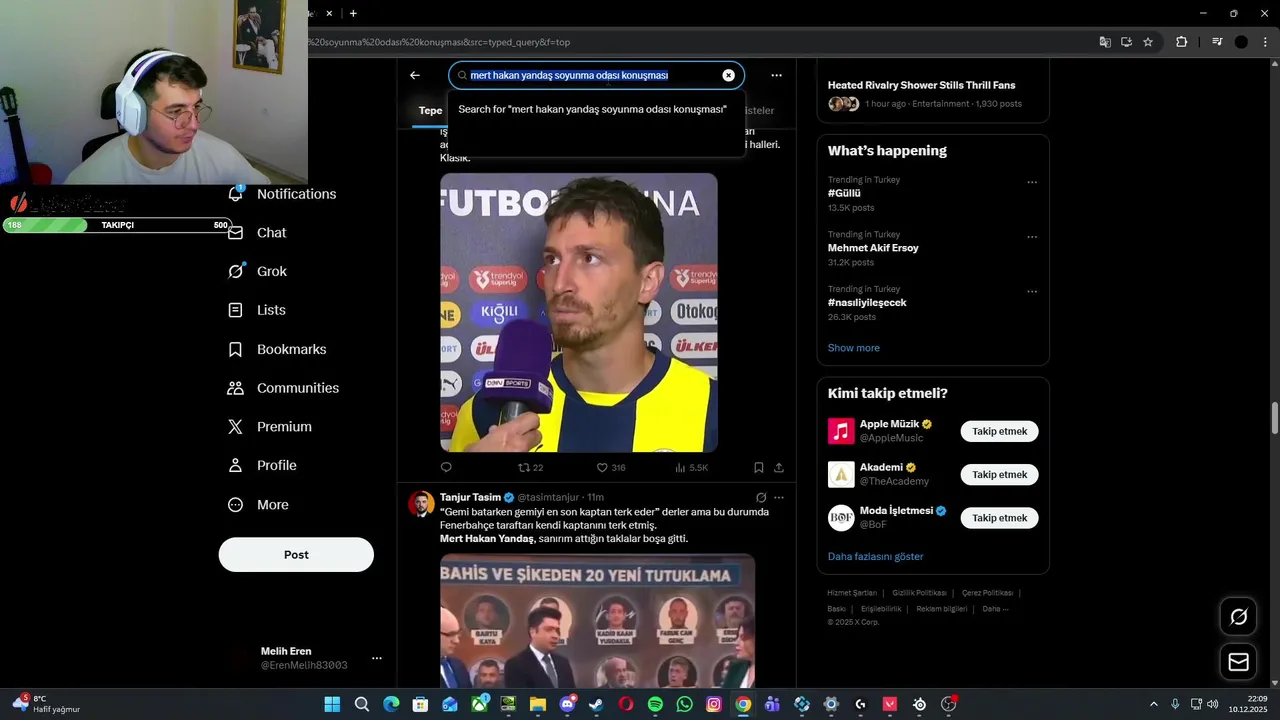Open the floating Messages envelope button

pyautogui.click(x=1238, y=662)
